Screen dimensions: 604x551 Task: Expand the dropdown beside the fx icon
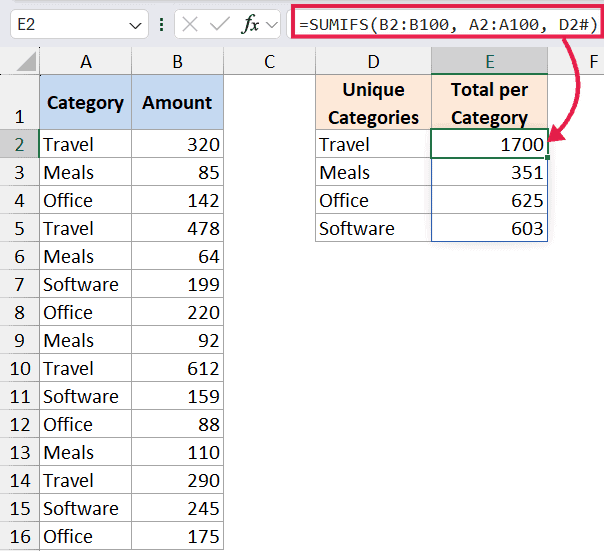272,25
